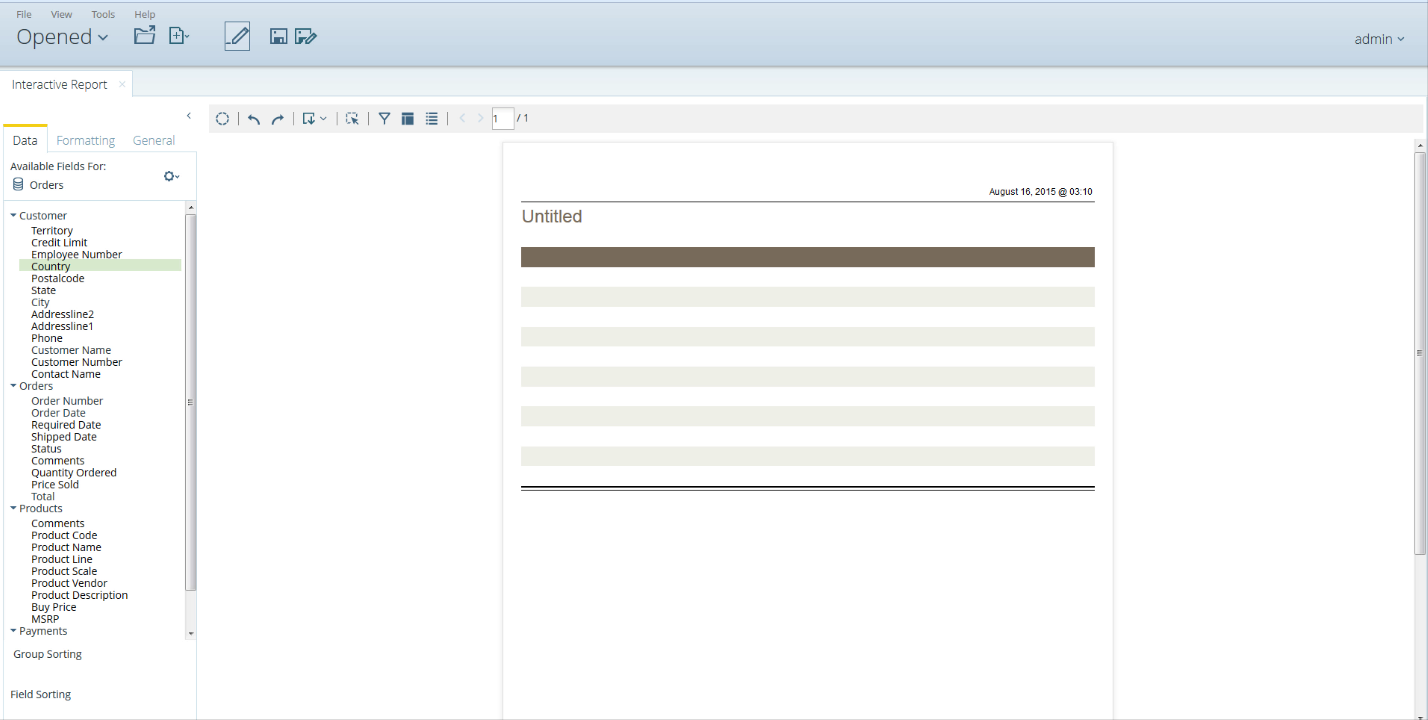The width and height of the screenshot is (1428, 720).
Task: Click the Orders data source icon
Action: click(18, 184)
